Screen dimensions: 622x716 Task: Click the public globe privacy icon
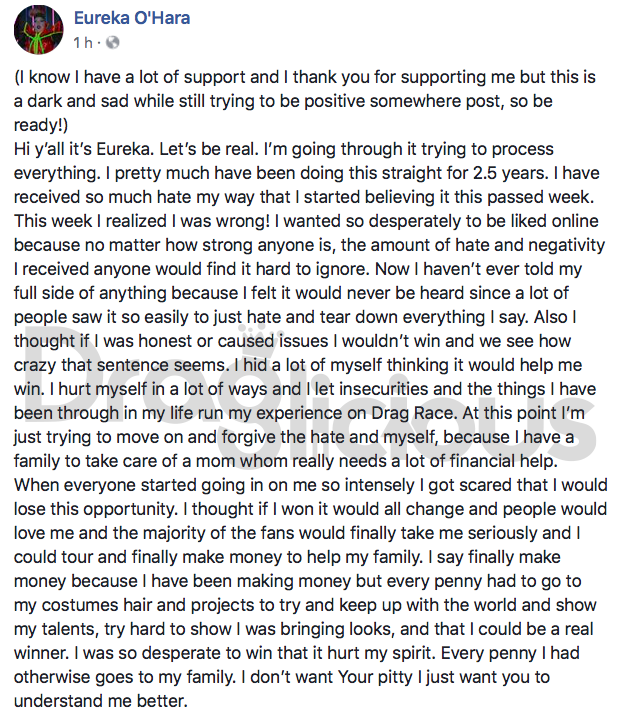point(112,42)
